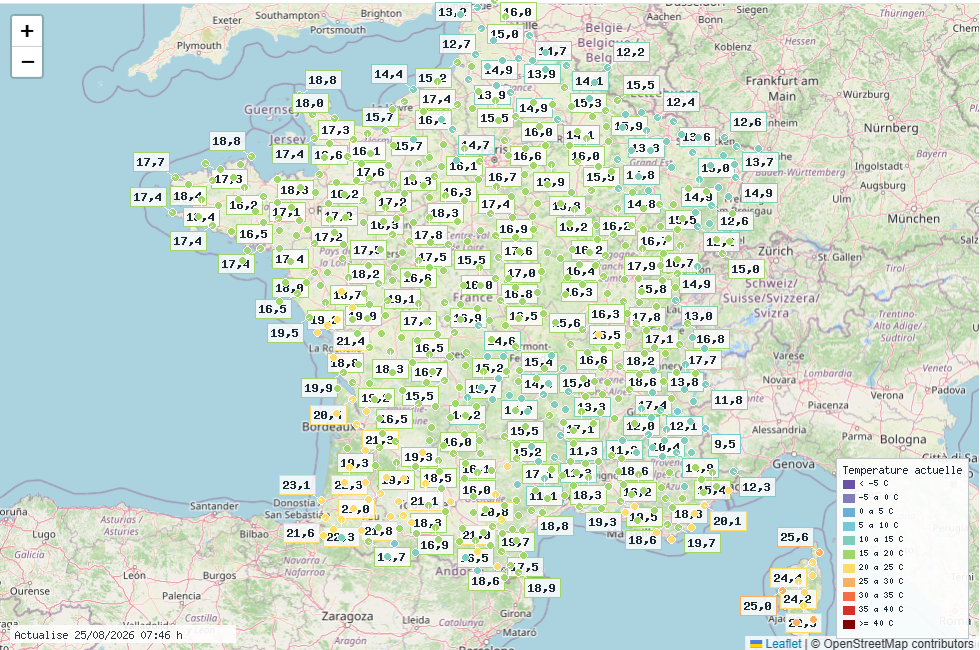Click the green '15 a 20 C' legend swatch
This screenshot has height=650, width=980.
848,553
